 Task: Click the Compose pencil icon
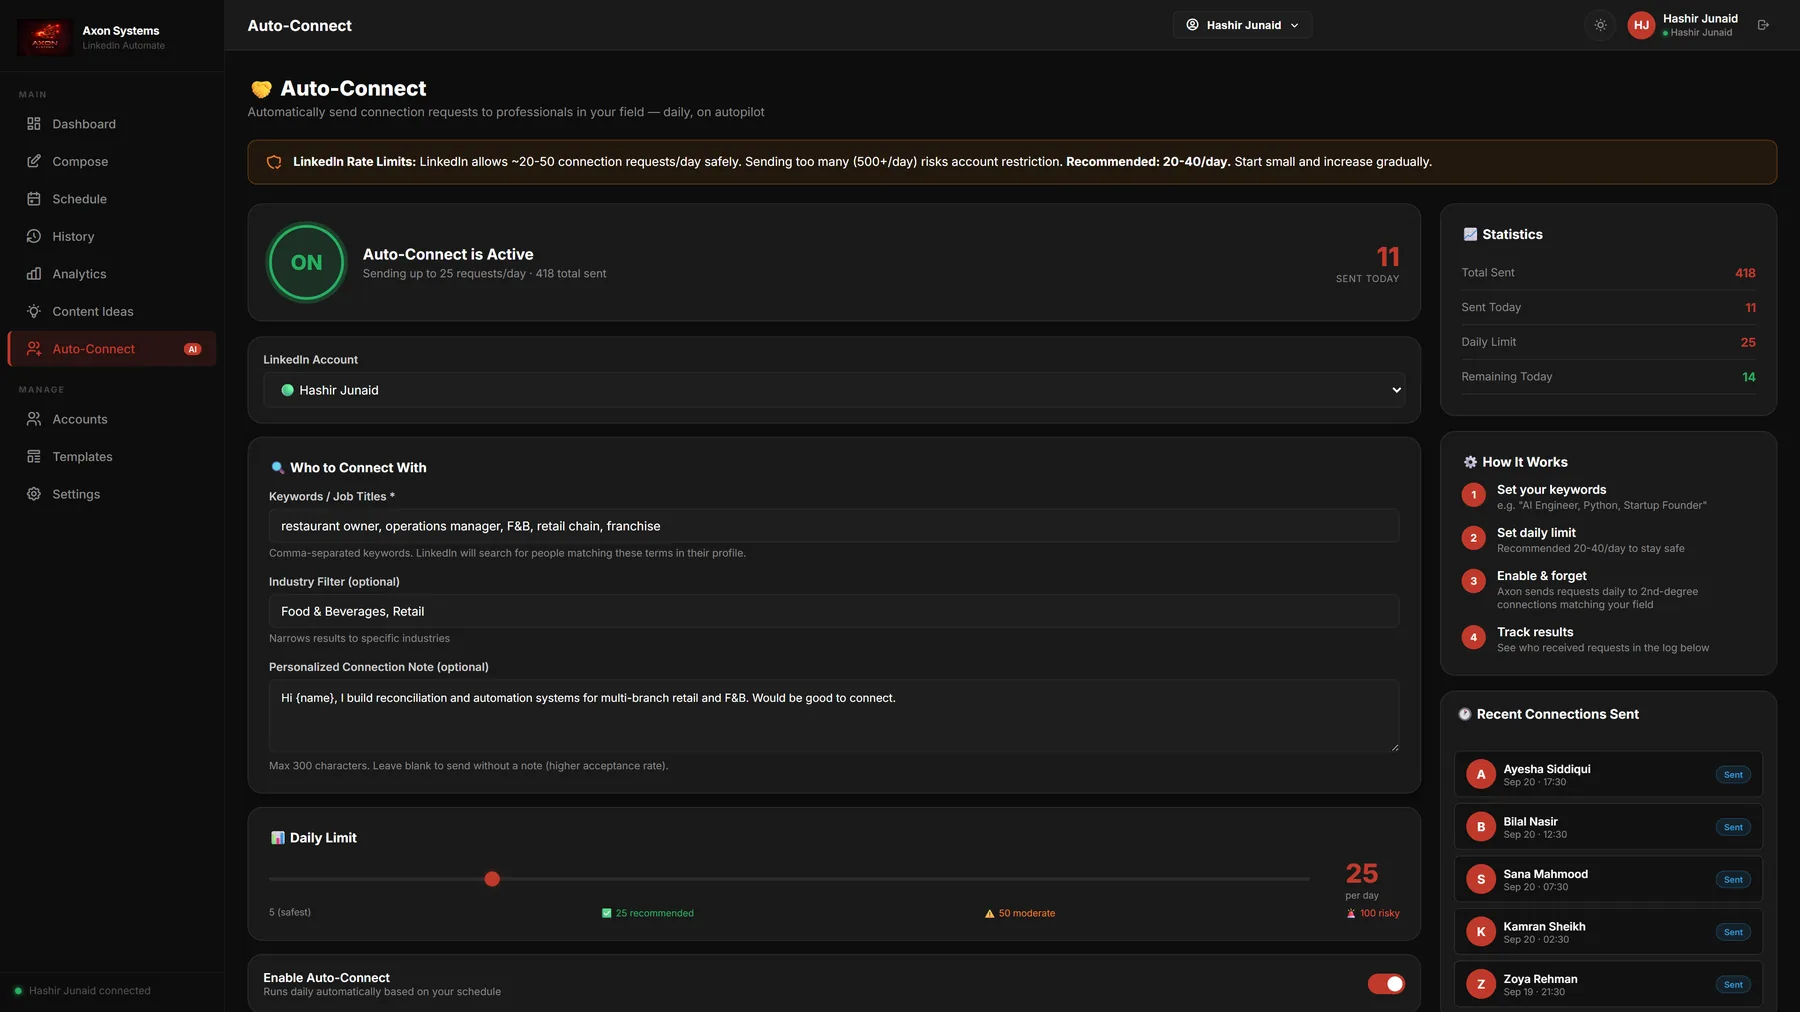(x=34, y=161)
